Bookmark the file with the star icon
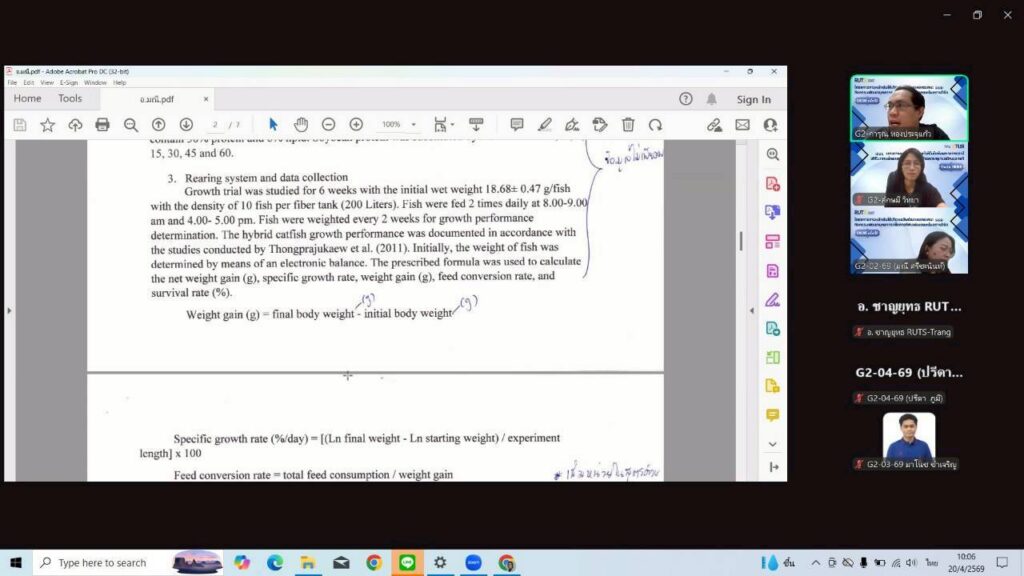The image size is (1024, 576). click(47, 125)
